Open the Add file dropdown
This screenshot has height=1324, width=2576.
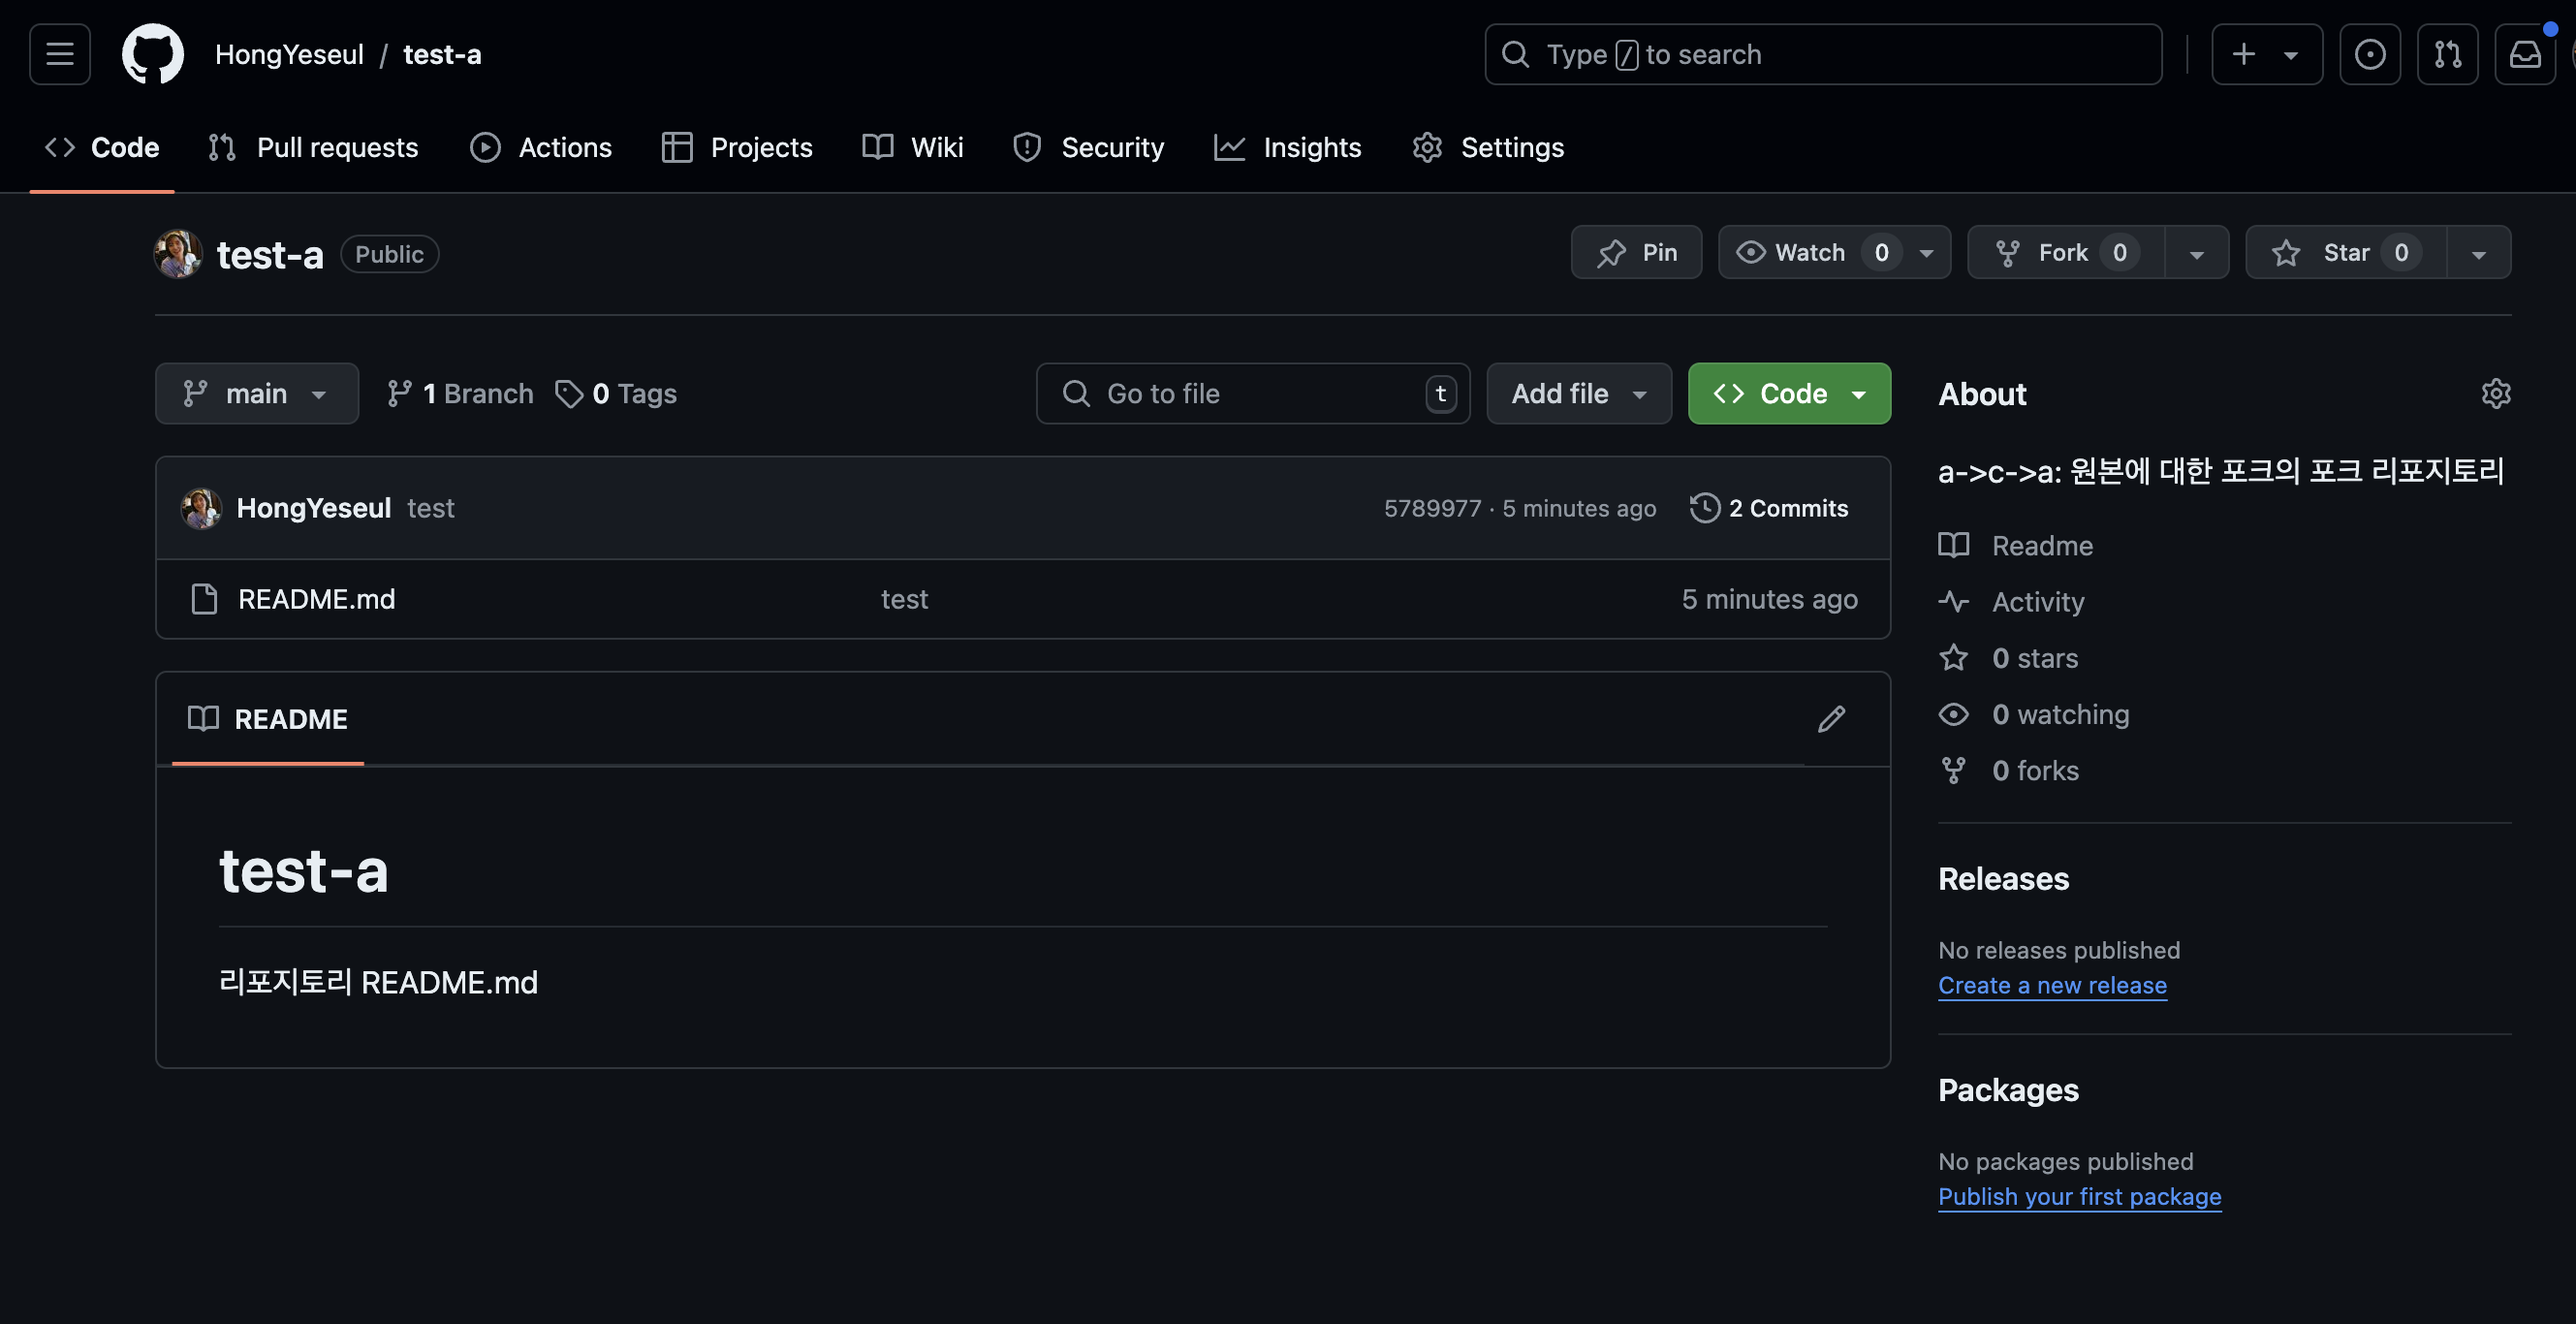pos(1578,394)
